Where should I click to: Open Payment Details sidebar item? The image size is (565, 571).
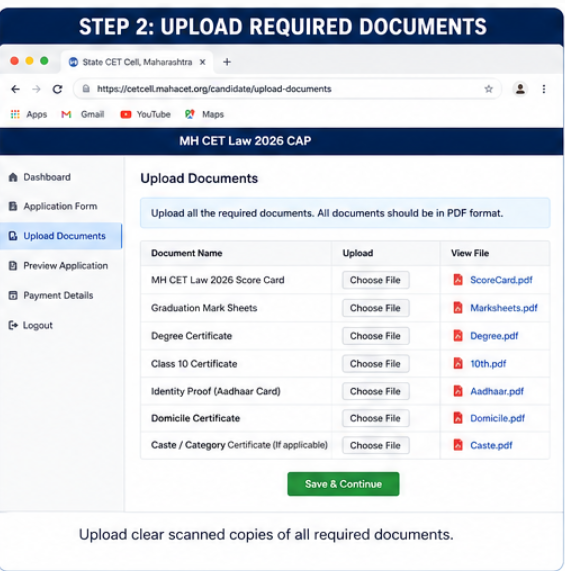51,295
